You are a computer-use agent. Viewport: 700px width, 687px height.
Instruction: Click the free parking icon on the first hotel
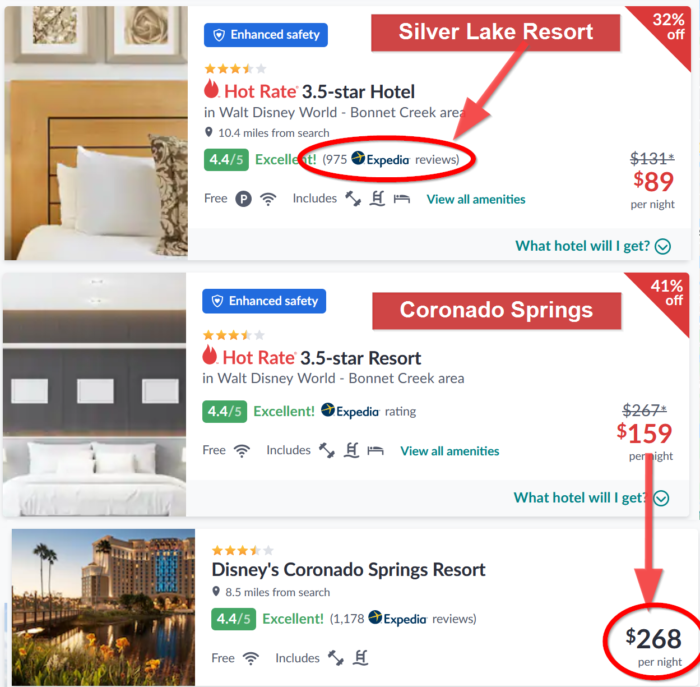pyautogui.click(x=243, y=199)
